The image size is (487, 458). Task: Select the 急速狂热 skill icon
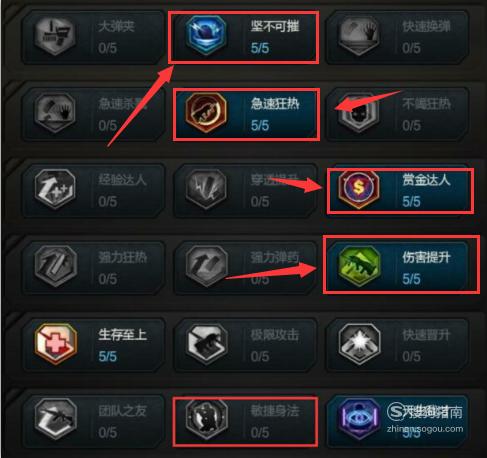206,113
